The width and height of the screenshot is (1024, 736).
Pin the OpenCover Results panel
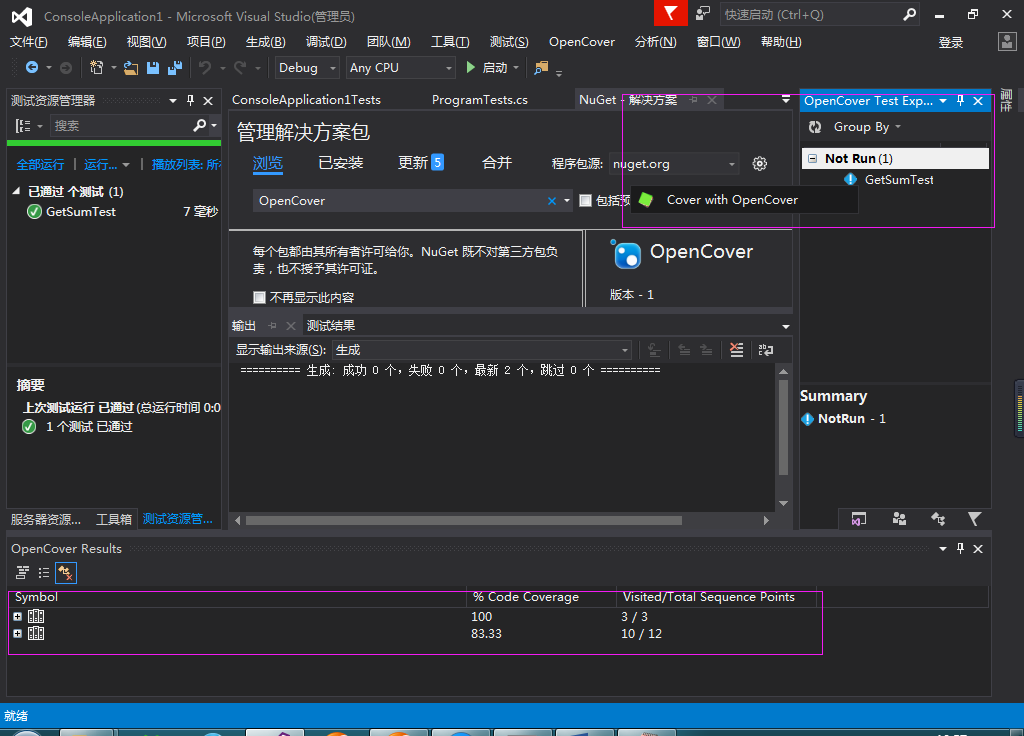pyautogui.click(x=960, y=549)
